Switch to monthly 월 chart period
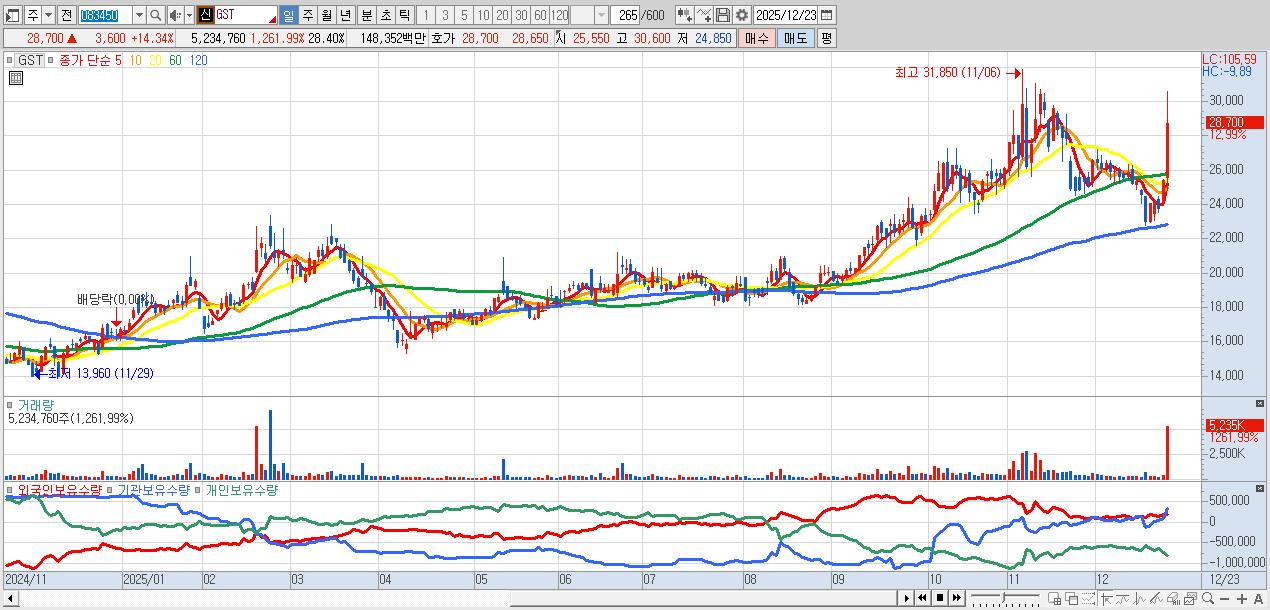 (x=326, y=15)
